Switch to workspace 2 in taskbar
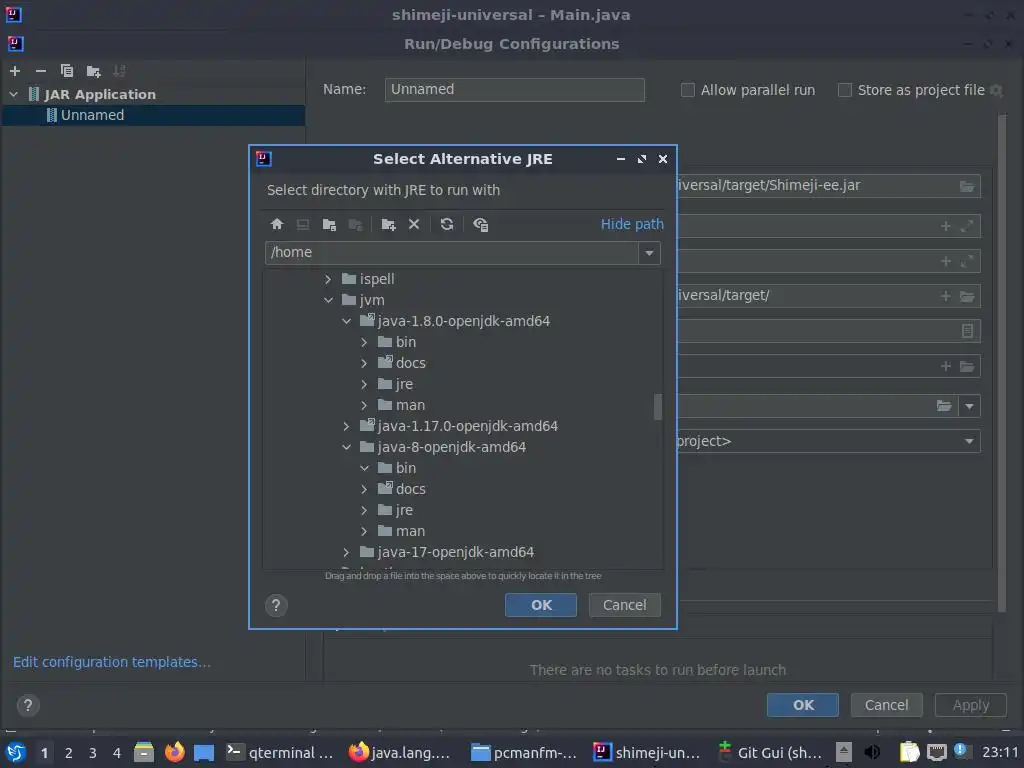The image size is (1024, 768). tap(69, 753)
